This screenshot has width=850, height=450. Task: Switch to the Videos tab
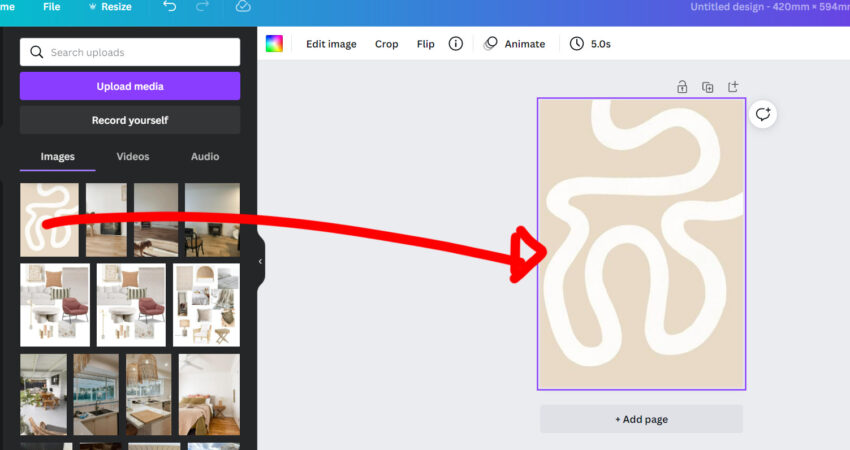133,157
